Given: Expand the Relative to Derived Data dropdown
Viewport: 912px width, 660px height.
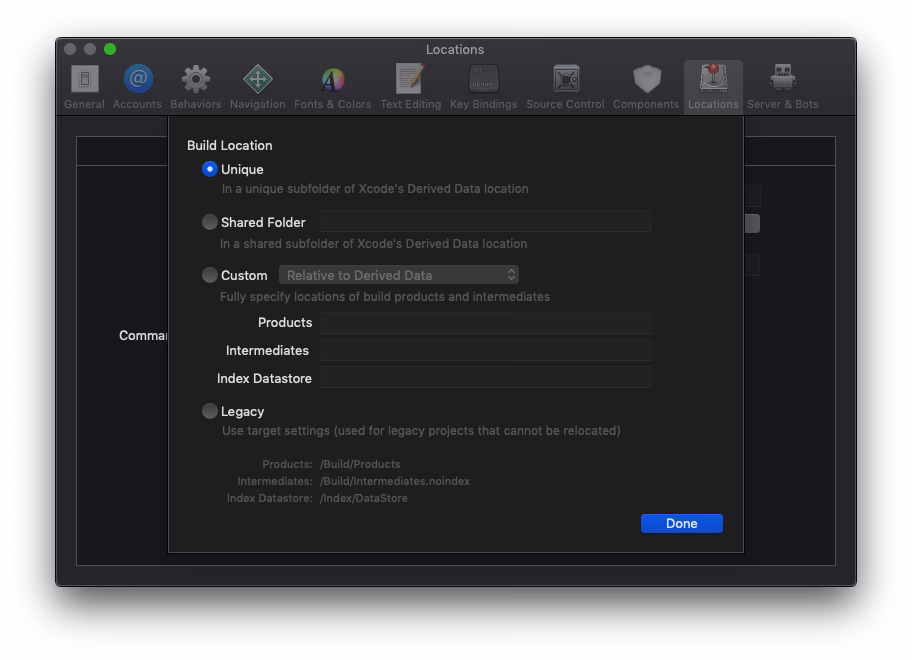Looking at the screenshot, I should pyautogui.click(x=399, y=275).
